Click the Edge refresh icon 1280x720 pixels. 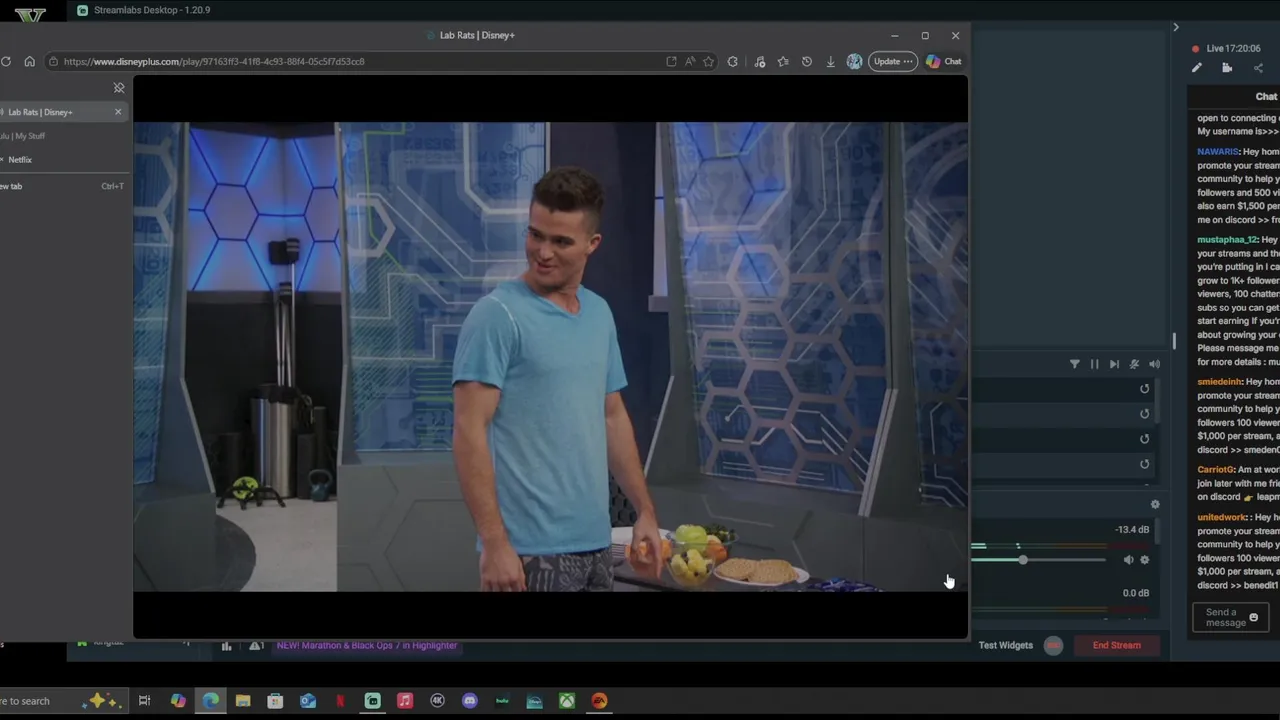6,61
